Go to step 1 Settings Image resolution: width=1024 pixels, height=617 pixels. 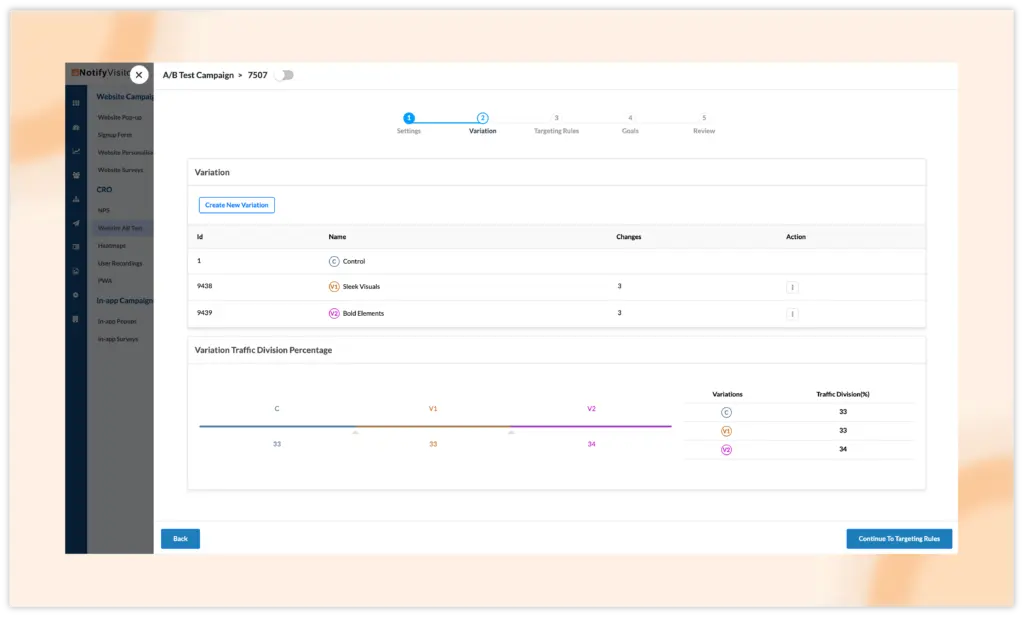pyautogui.click(x=409, y=118)
